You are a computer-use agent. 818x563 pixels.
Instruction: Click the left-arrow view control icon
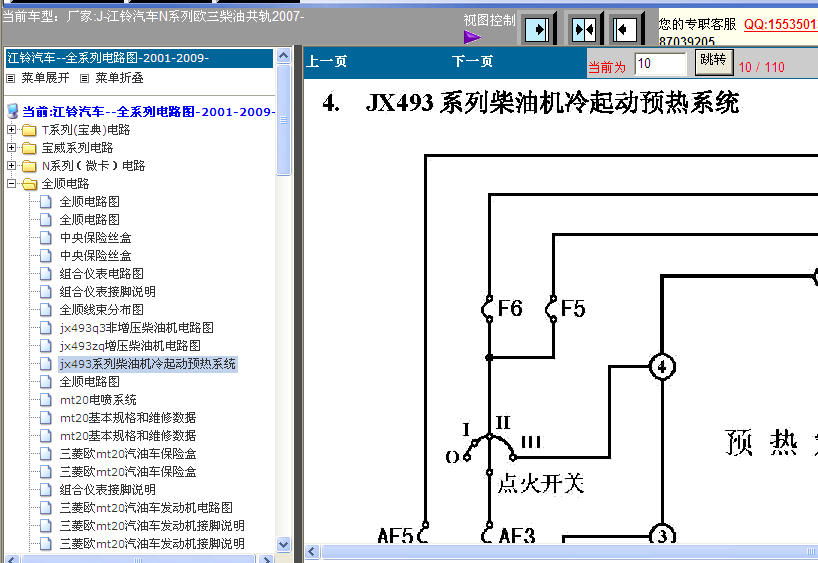pyautogui.click(x=624, y=29)
